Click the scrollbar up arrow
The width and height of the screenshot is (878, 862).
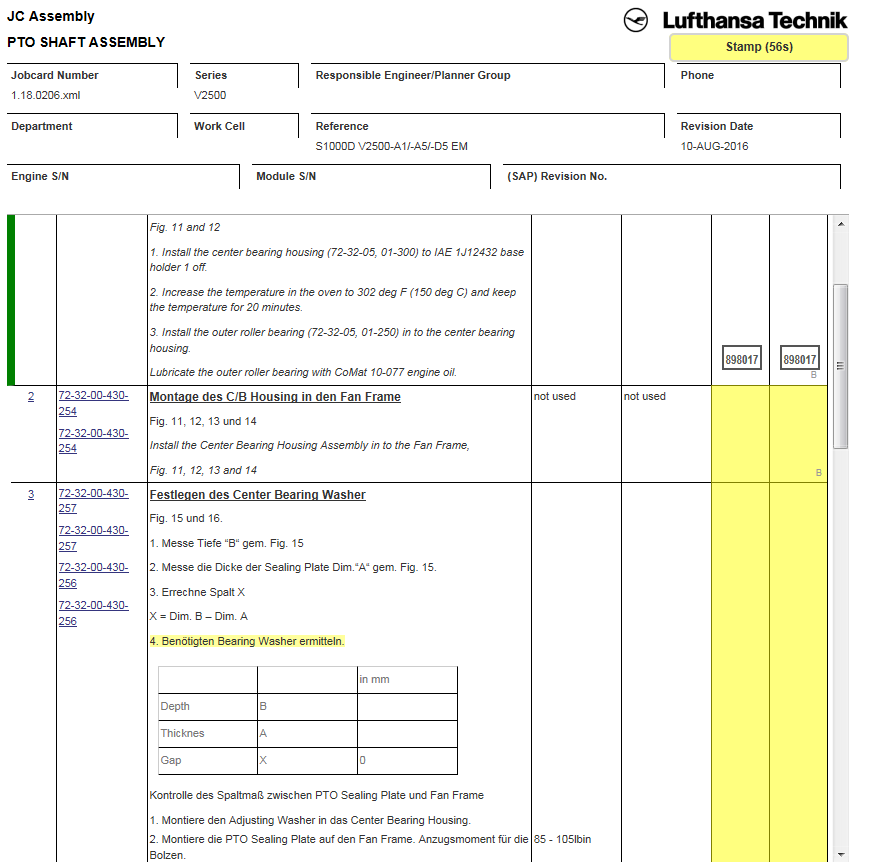pos(840,222)
